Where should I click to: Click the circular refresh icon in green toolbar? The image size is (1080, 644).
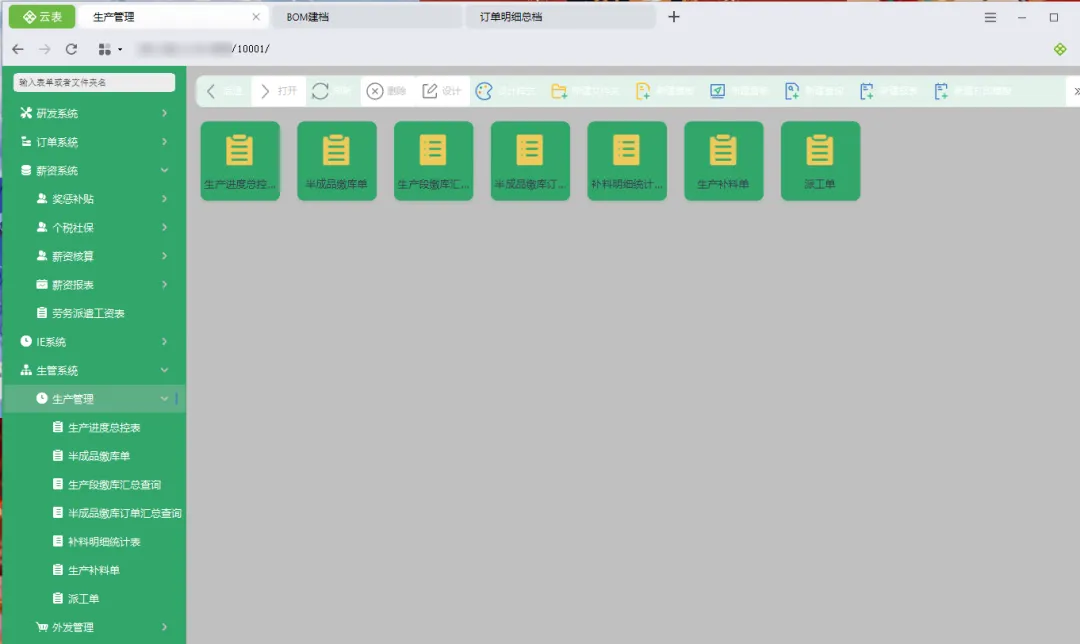(320, 91)
